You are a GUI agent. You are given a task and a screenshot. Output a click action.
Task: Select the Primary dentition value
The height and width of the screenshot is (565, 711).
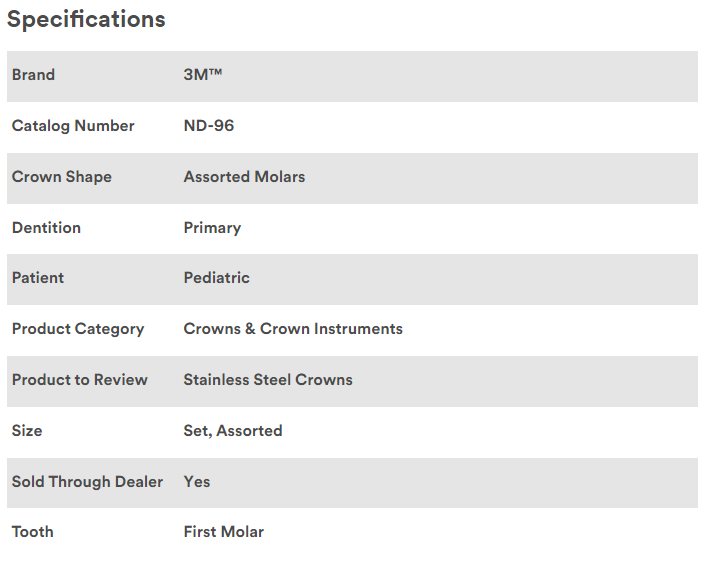pos(212,228)
